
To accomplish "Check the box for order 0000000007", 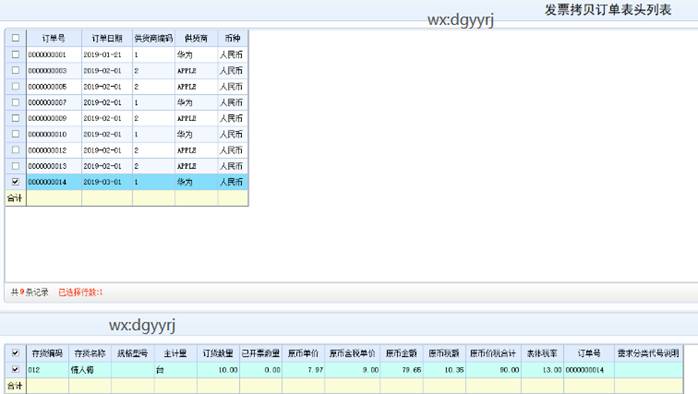I will pos(16,102).
